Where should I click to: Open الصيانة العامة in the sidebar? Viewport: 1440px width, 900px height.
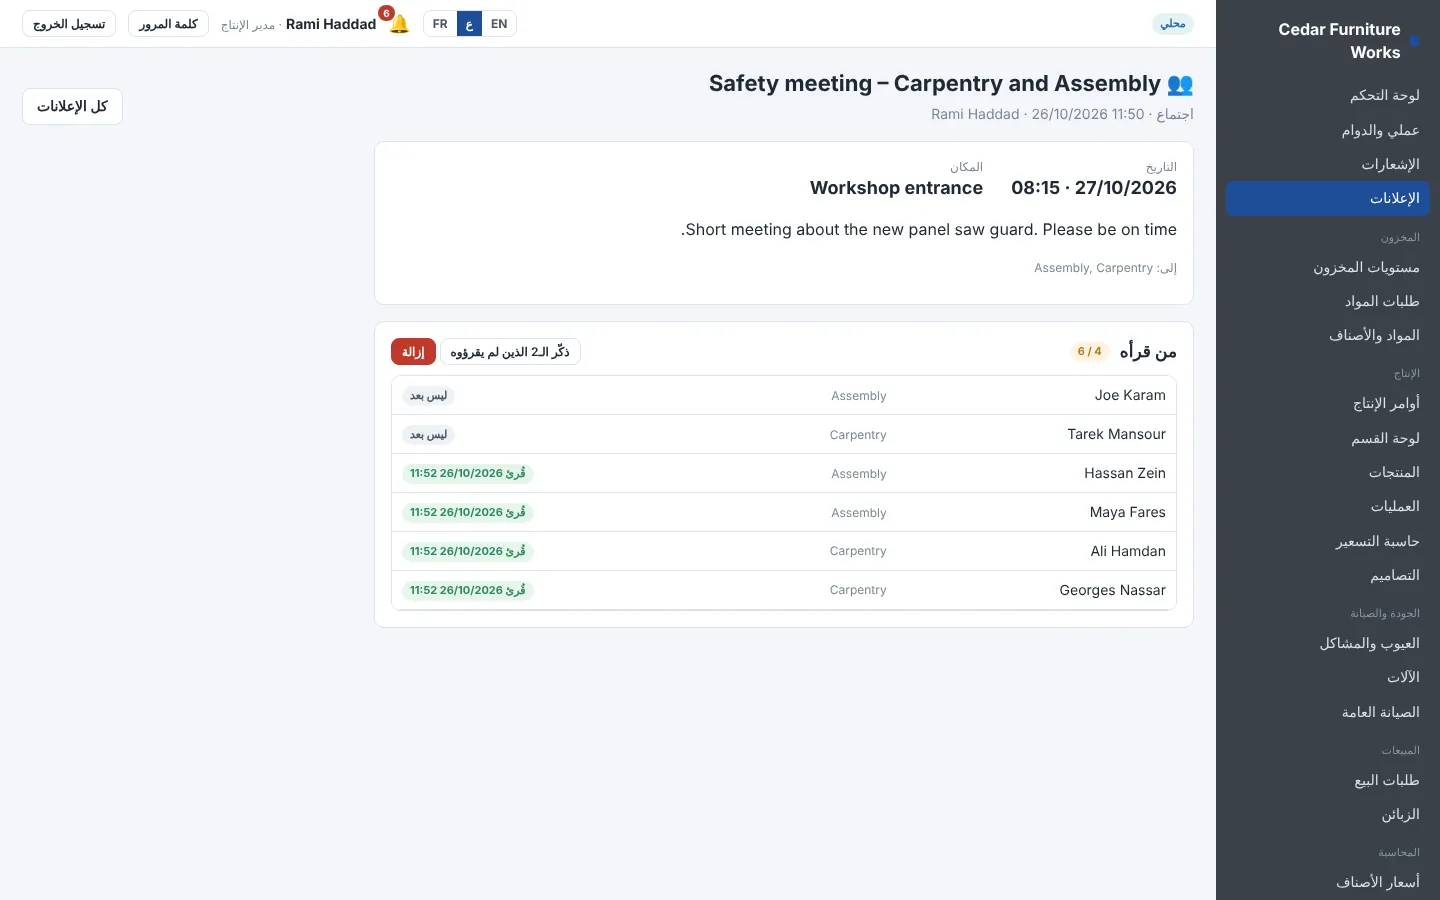click(1327, 712)
